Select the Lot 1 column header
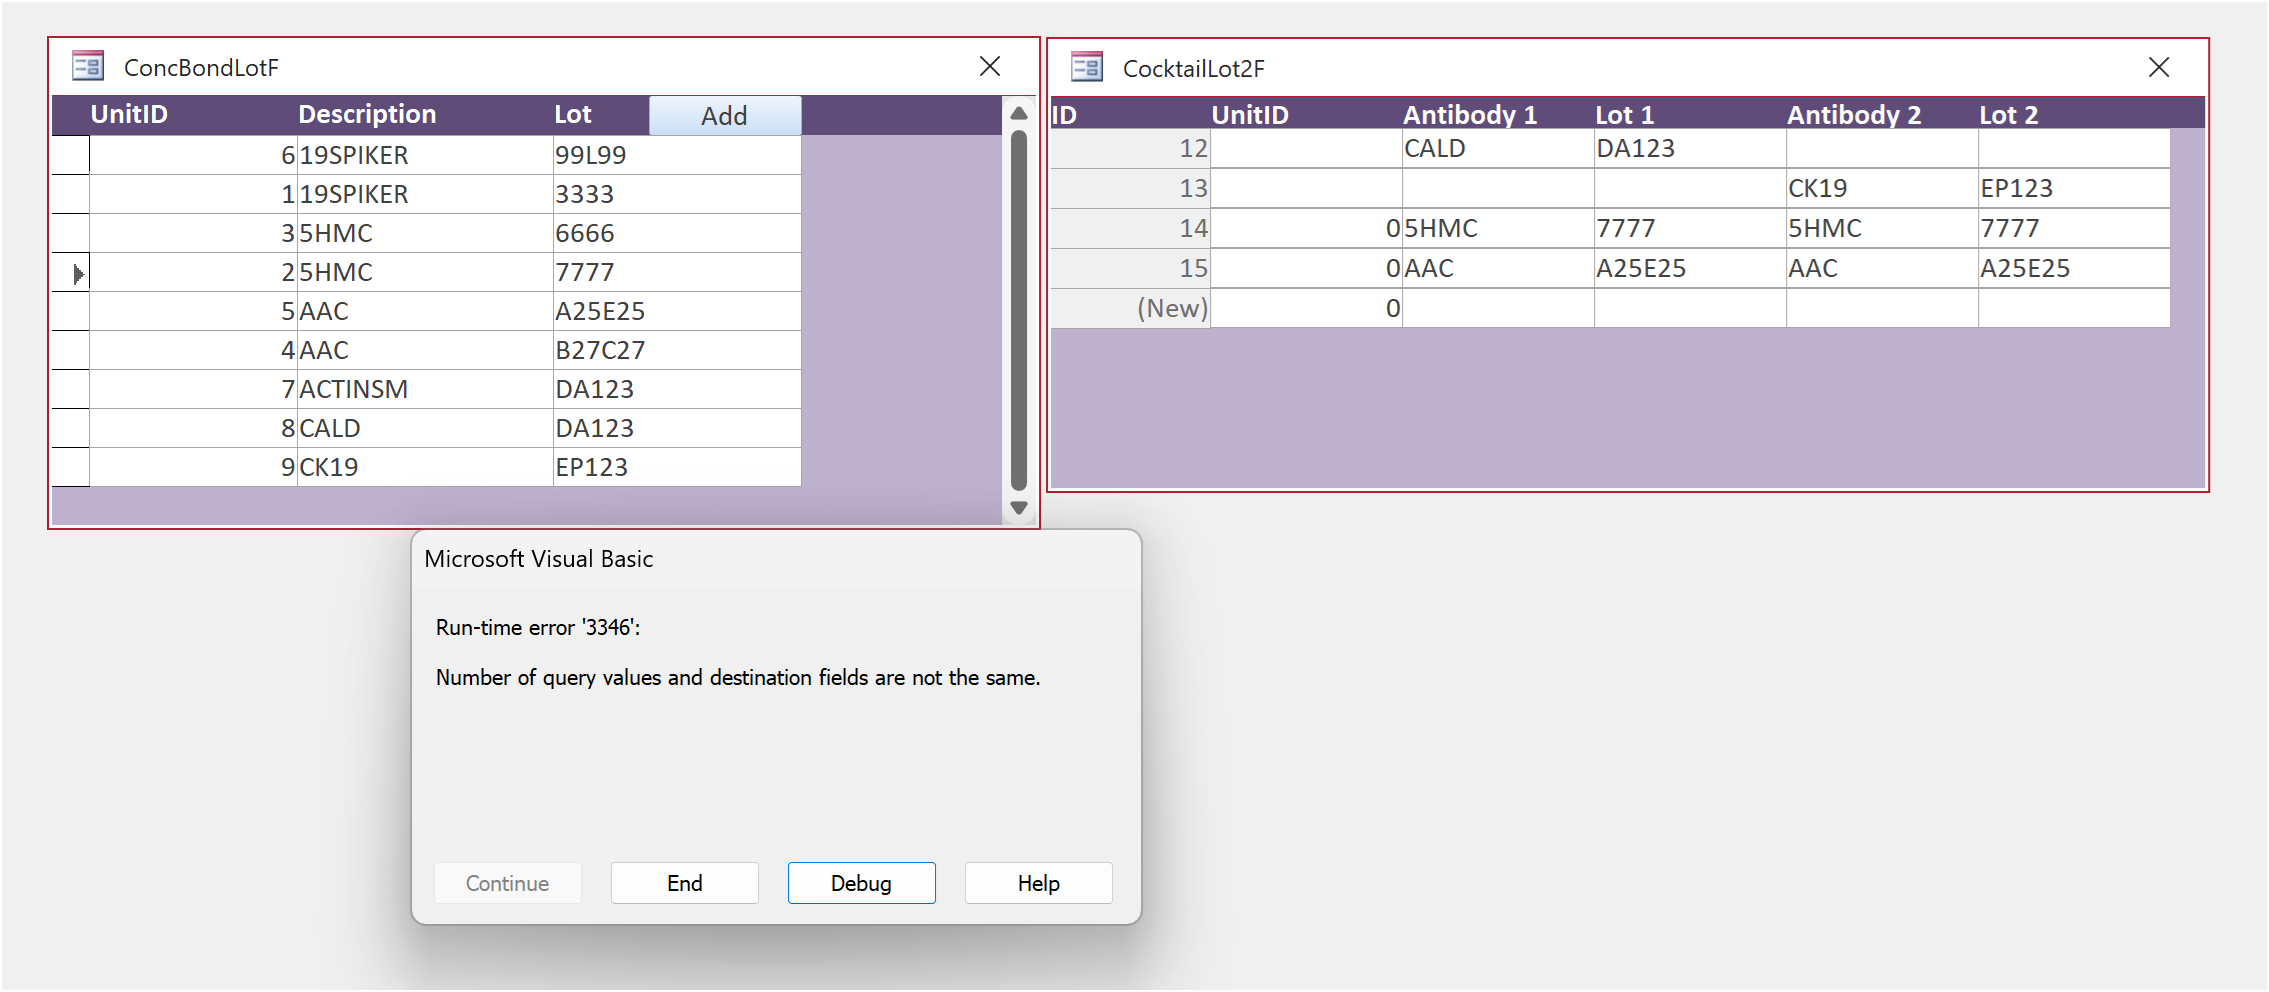Viewport: 2269px width, 992px height. (1624, 114)
